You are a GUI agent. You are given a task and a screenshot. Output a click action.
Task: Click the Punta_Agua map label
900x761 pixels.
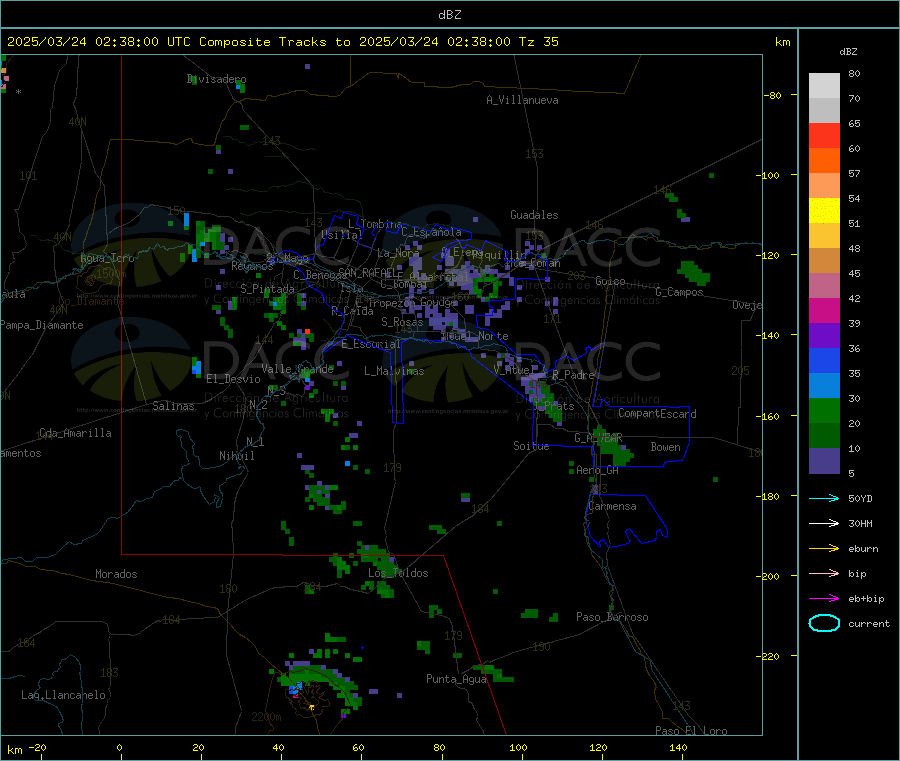coord(456,679)
